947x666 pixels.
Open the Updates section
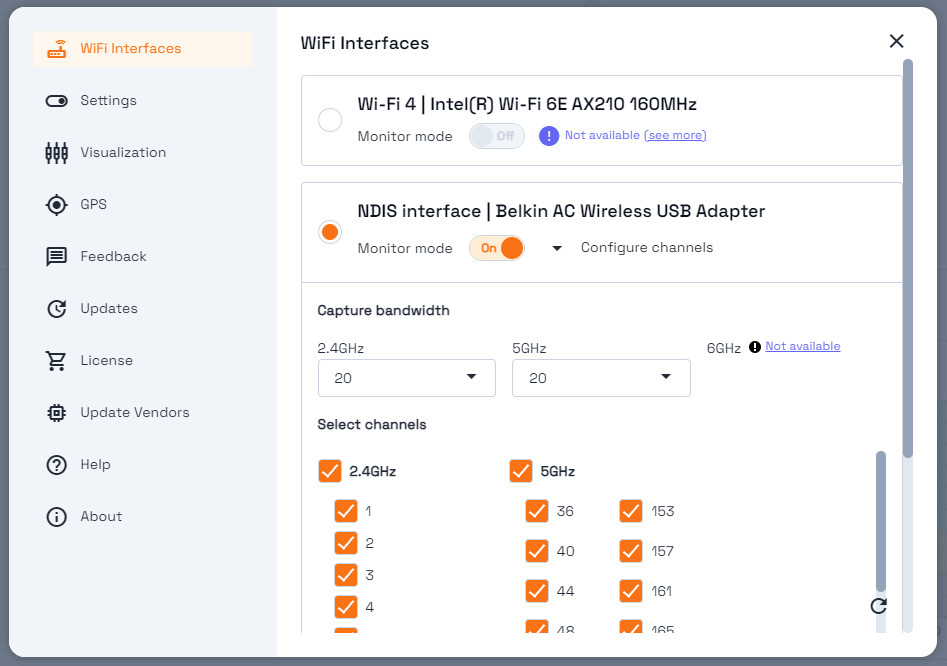(143, 309)
